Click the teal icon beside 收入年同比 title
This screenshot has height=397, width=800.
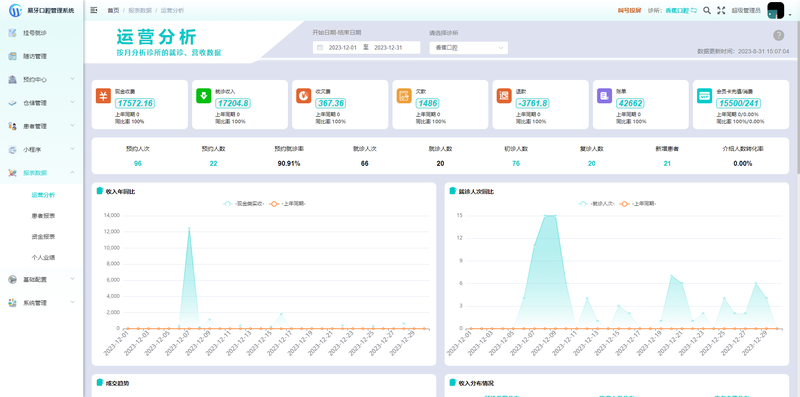[100, 191]
